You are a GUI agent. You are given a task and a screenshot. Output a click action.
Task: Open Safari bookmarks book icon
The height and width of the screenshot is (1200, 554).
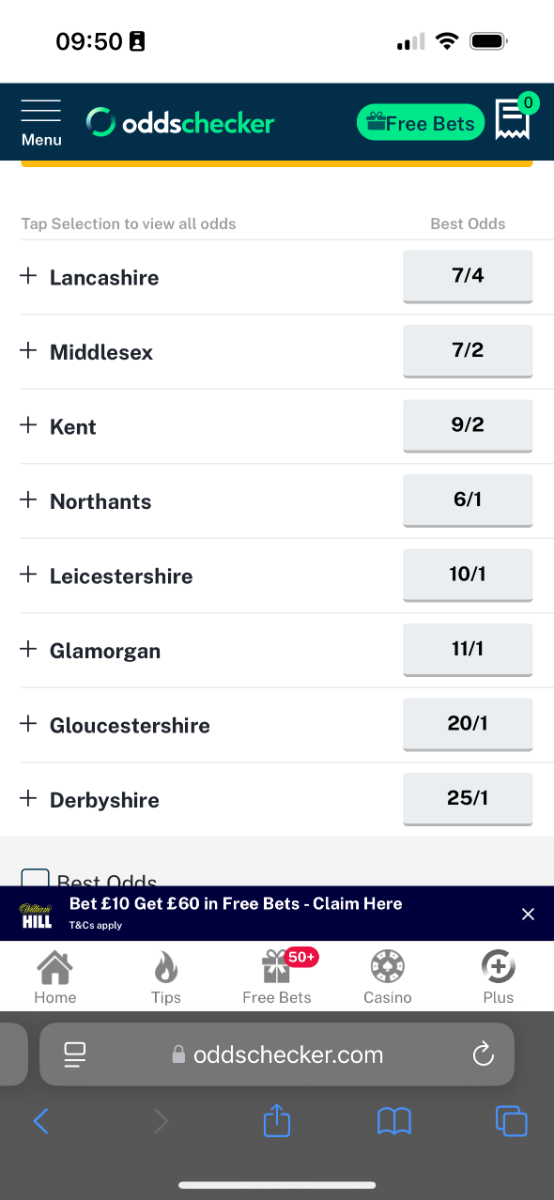click(394, 1121)
